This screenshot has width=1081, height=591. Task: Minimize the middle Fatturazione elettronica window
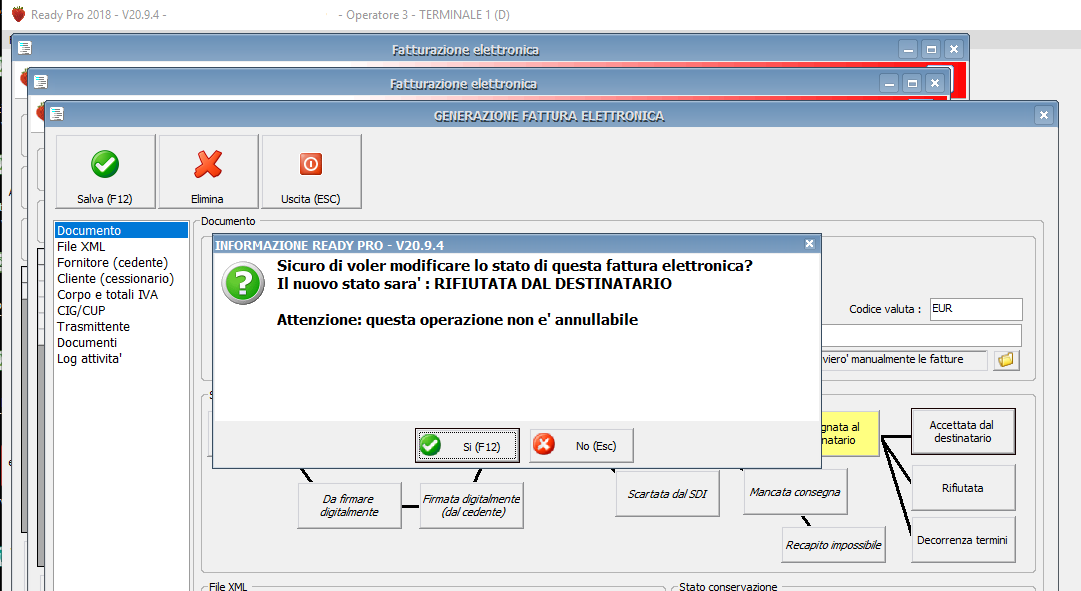click(889, 83)
